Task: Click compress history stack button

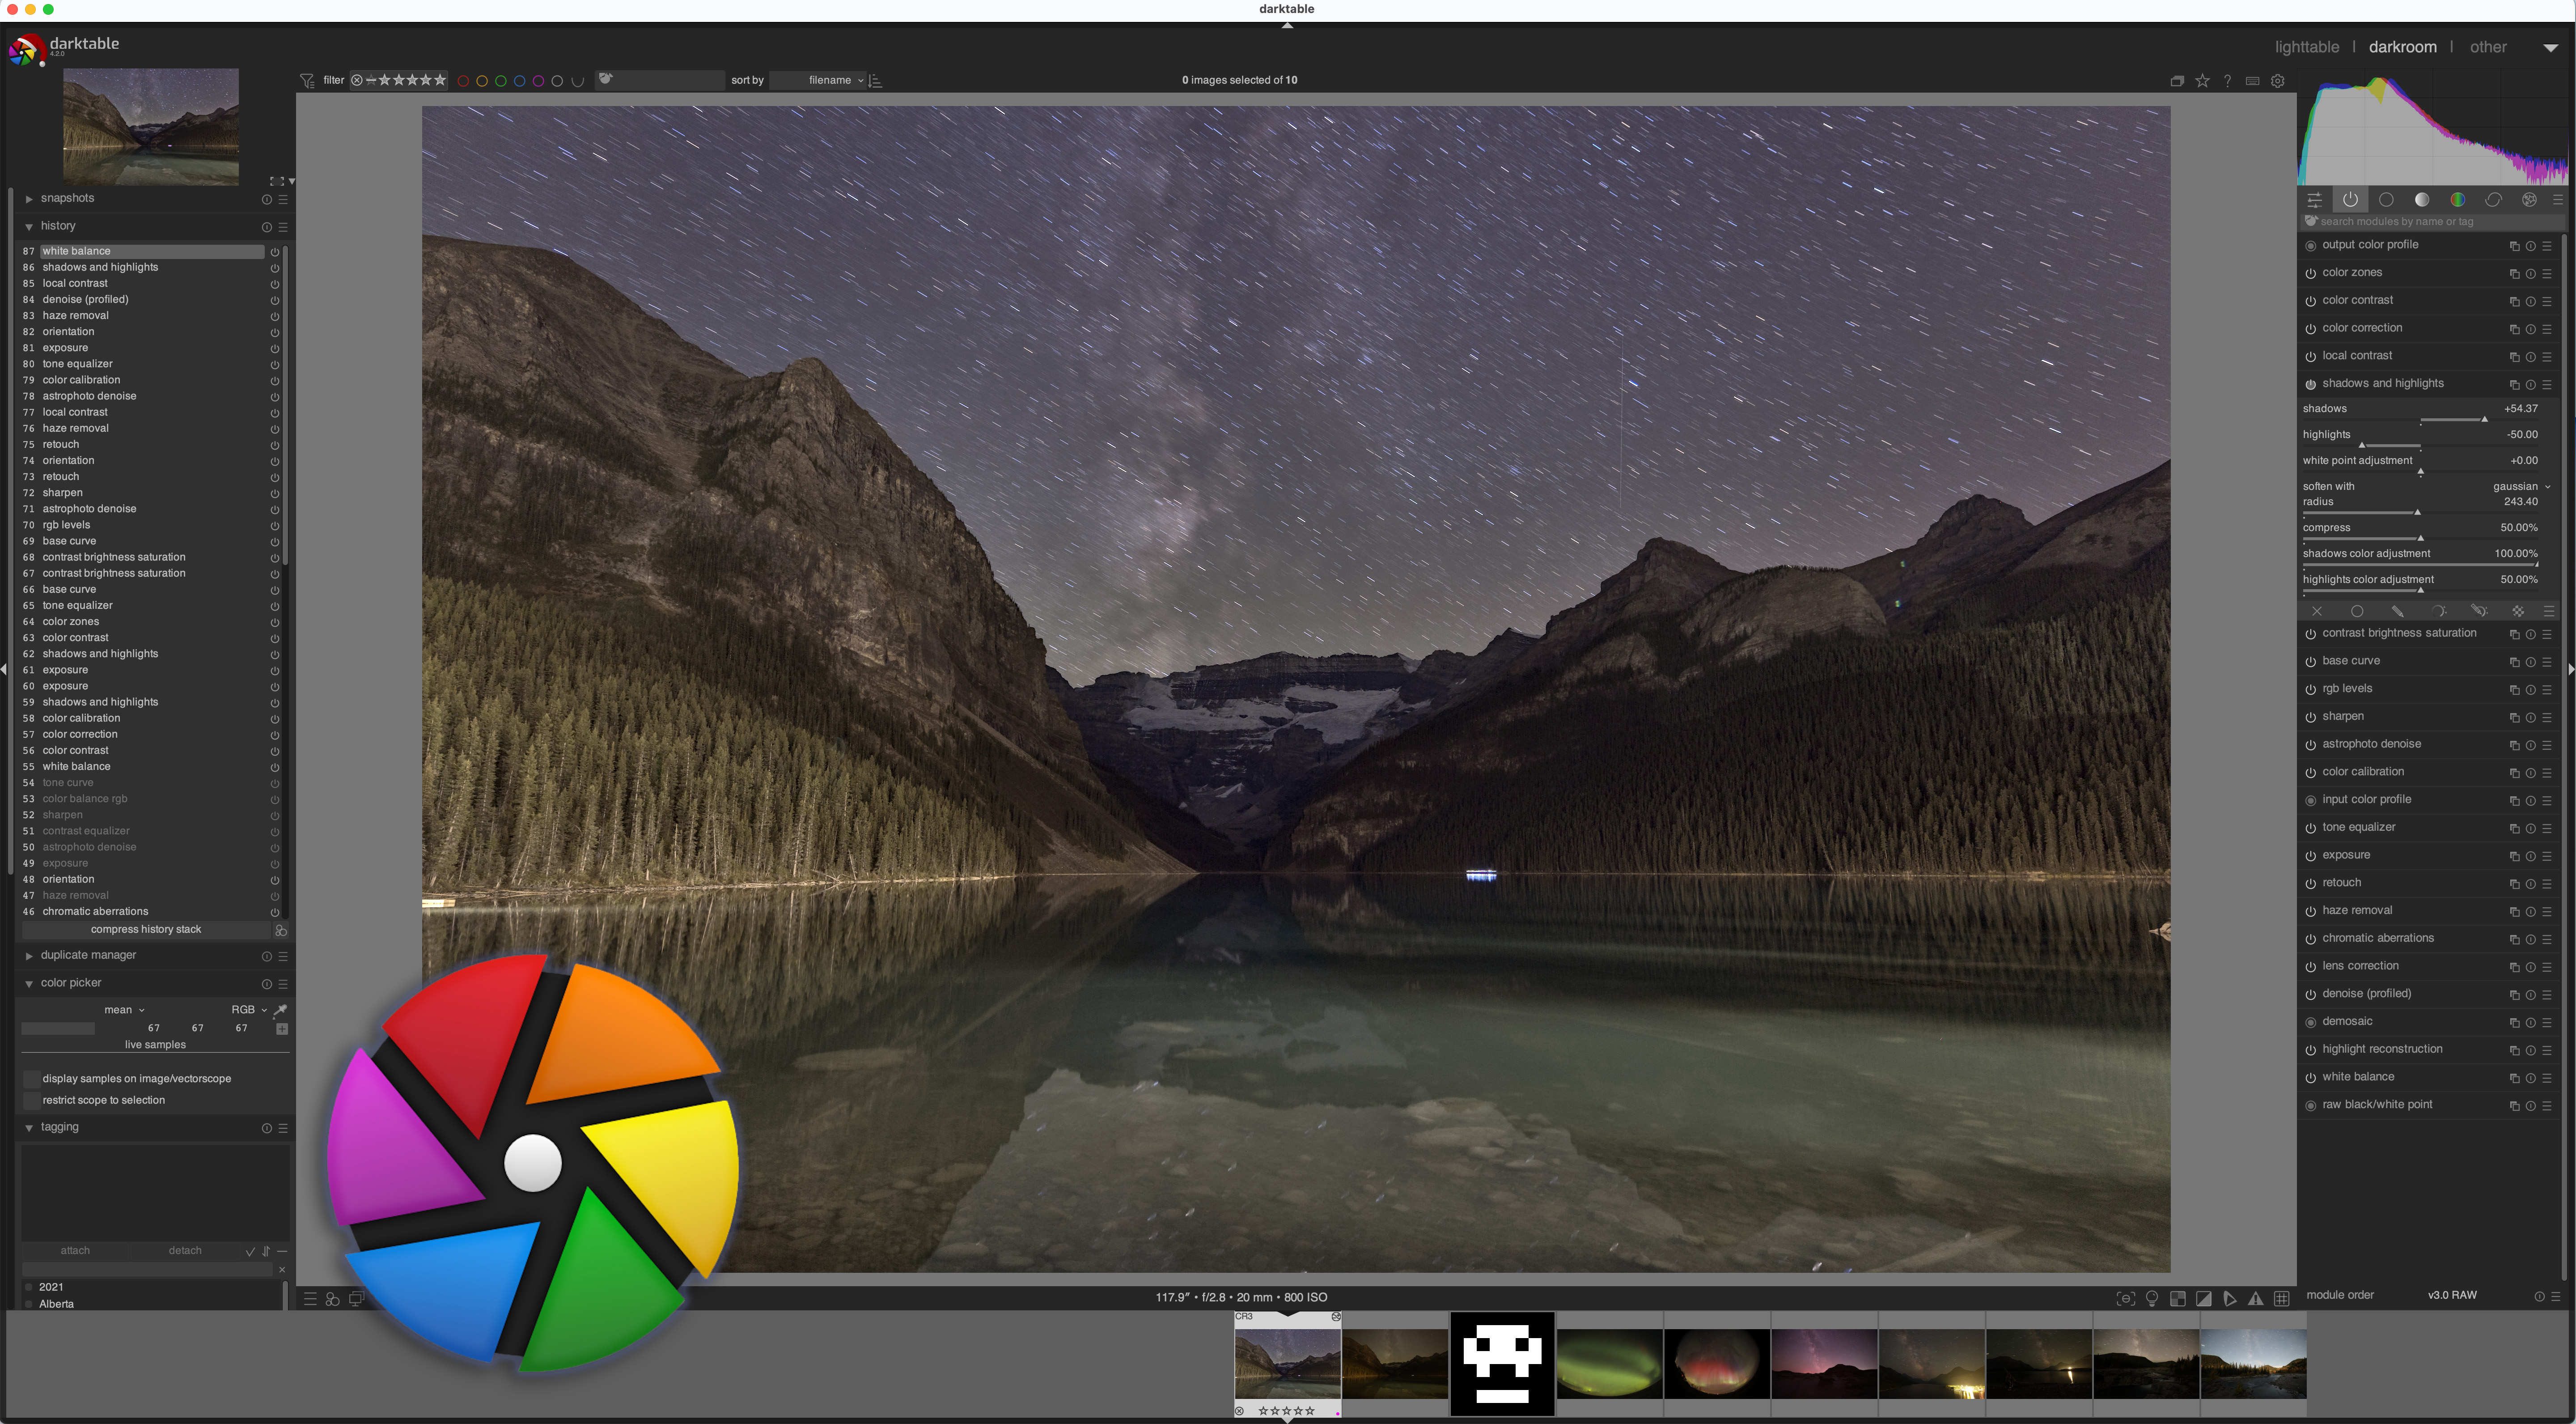Action: click(146, 930)
